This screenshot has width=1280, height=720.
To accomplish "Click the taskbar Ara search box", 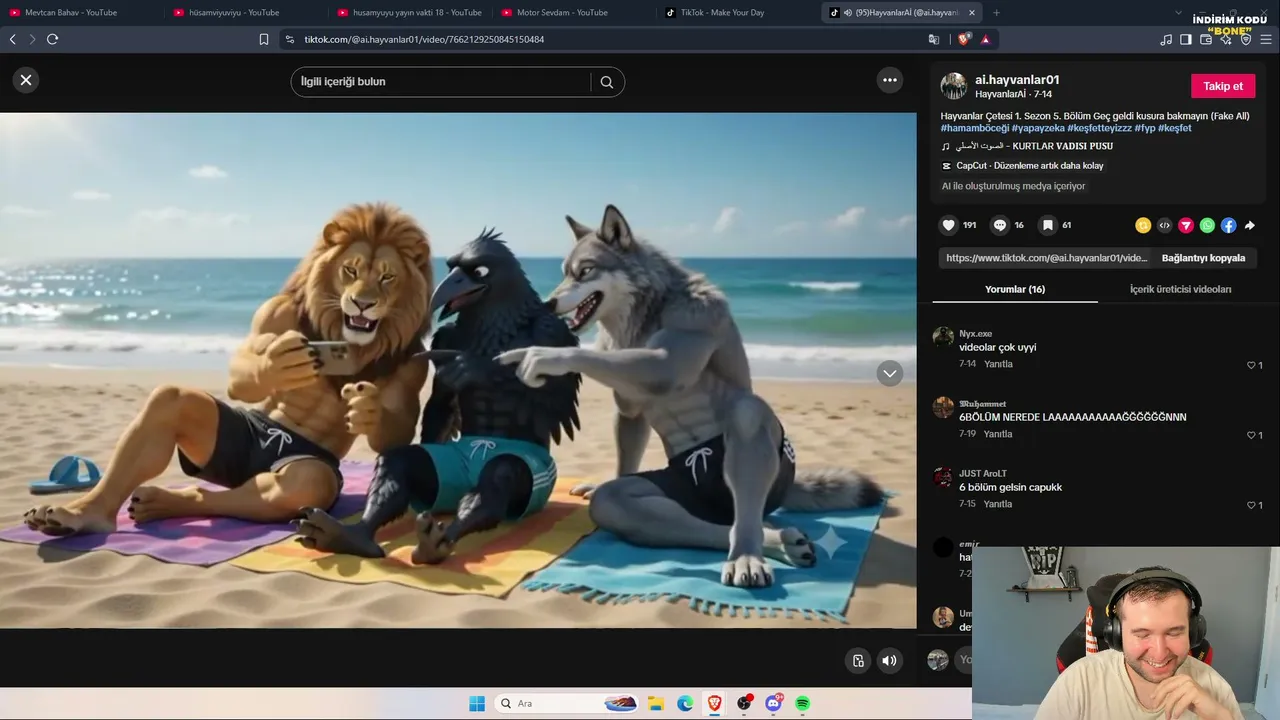I will [x=566, y=704].
